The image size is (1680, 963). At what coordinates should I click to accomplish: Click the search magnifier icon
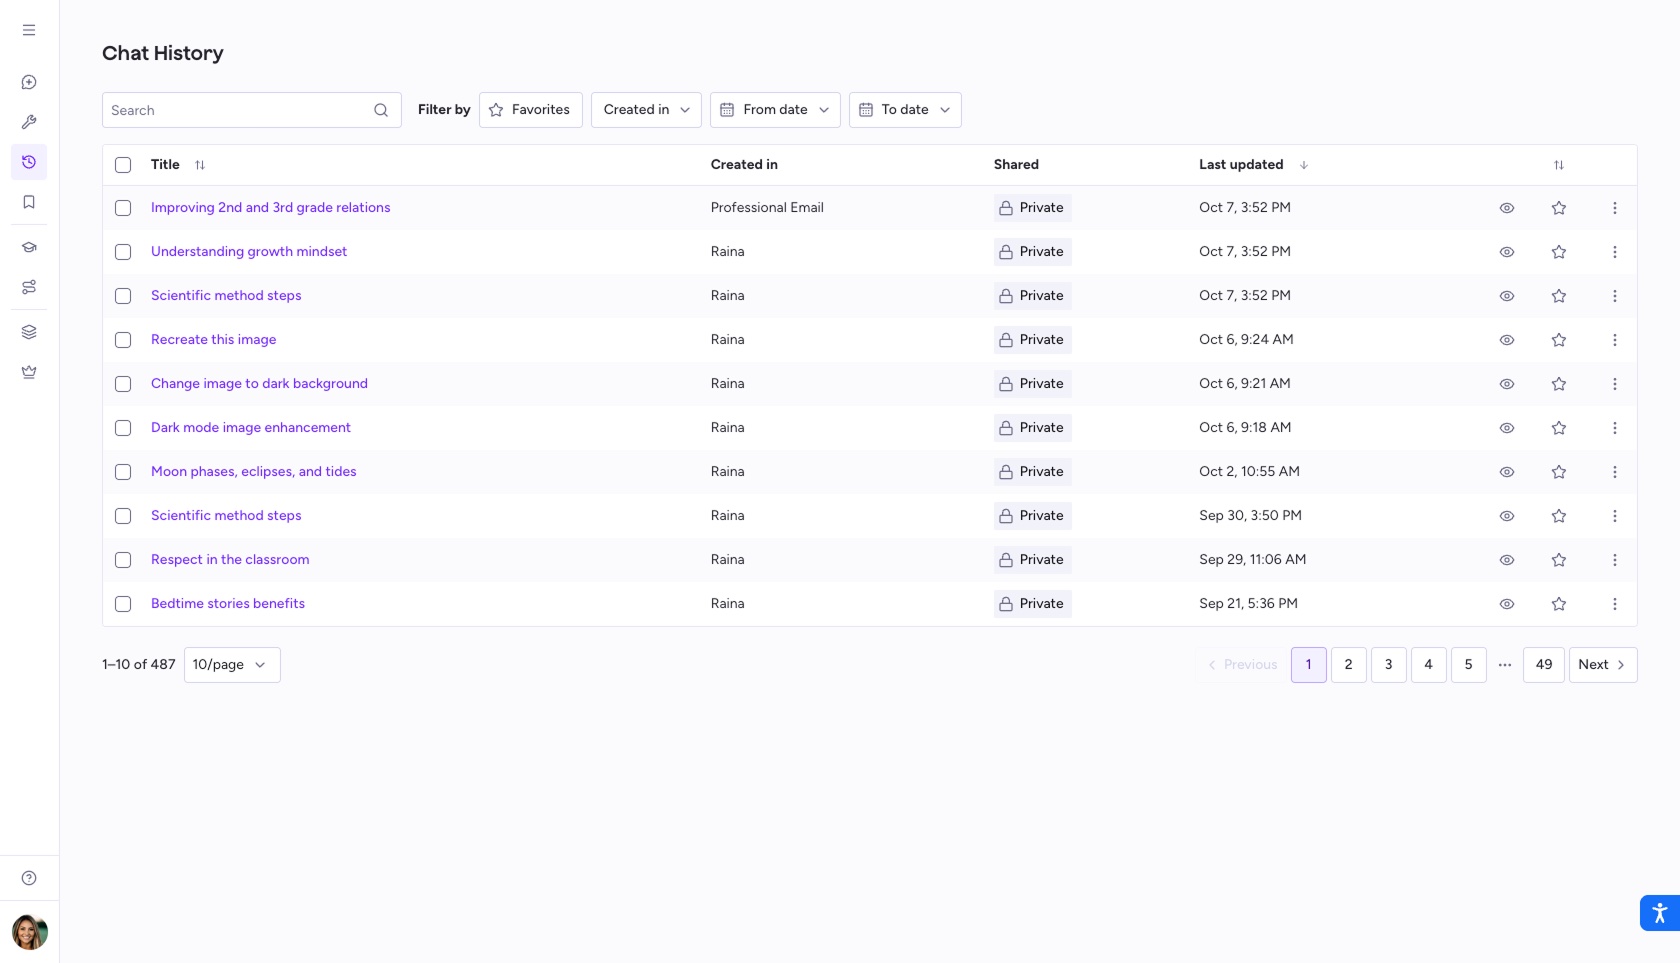pyautogui.click(x=381, y=110)
